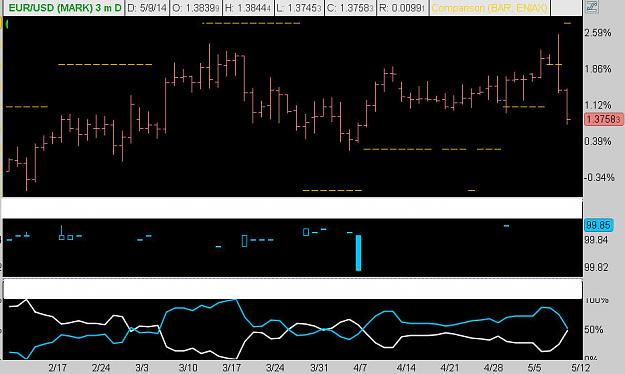Click the 3/10 date on time axis

click(x=188, y=367)
